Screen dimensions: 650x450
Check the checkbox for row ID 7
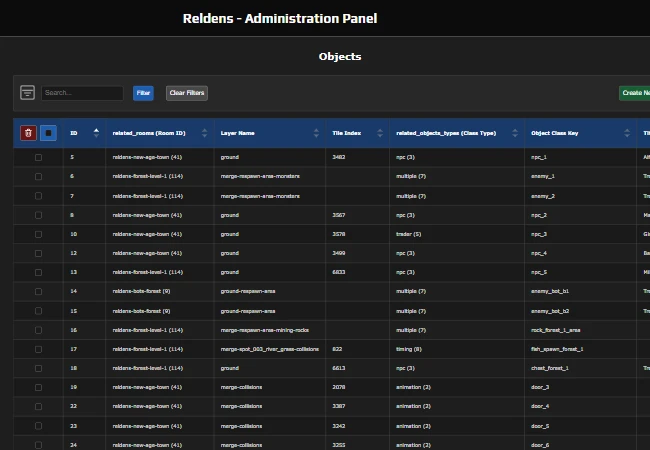pos(39,196)
